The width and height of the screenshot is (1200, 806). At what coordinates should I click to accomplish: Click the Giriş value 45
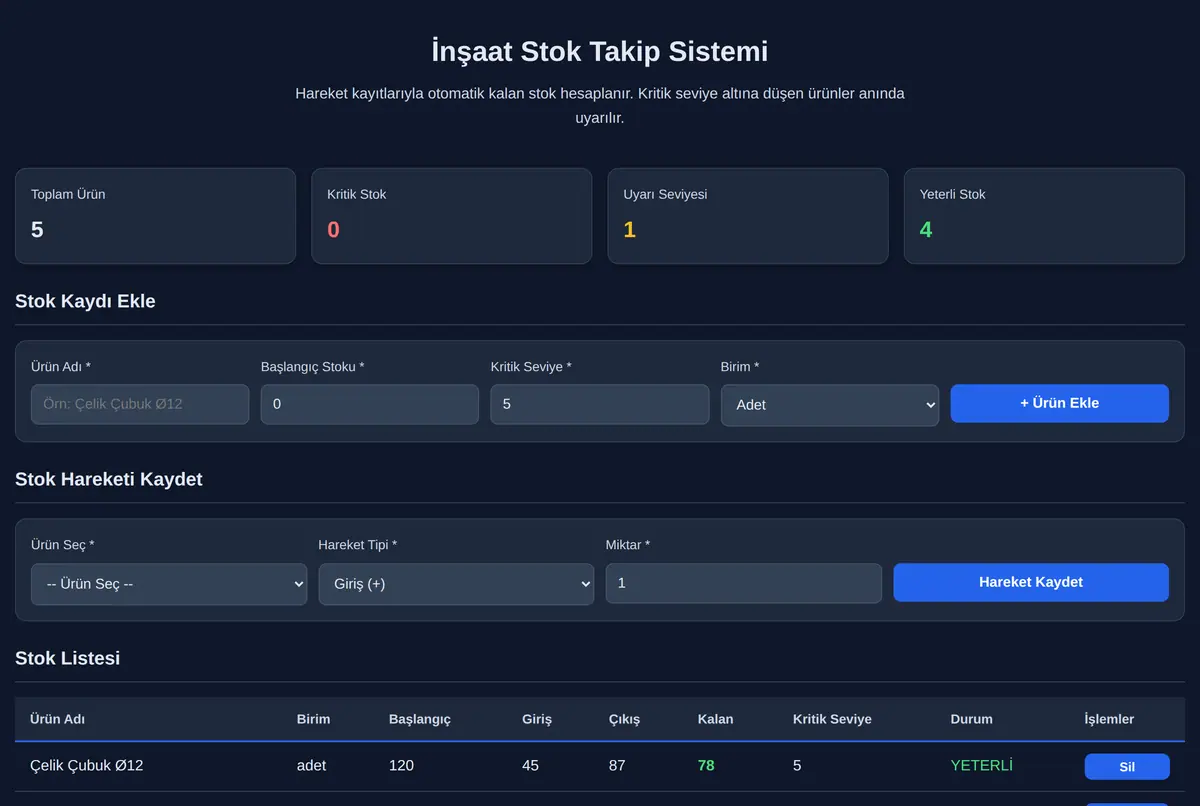pos(531,766)
